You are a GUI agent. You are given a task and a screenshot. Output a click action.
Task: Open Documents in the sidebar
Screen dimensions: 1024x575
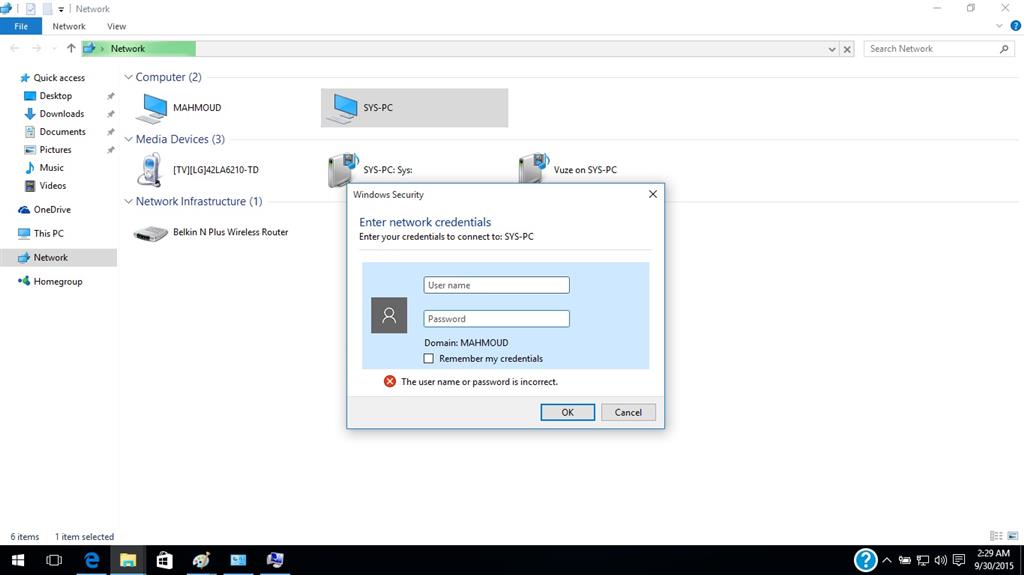(x=62, y=131)
